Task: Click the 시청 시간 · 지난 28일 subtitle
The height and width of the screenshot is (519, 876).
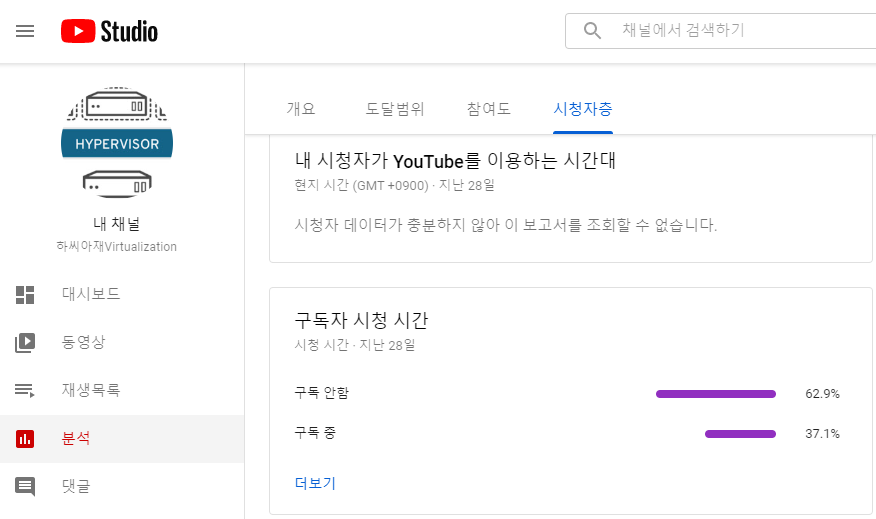Action: (x=355, y=345)
